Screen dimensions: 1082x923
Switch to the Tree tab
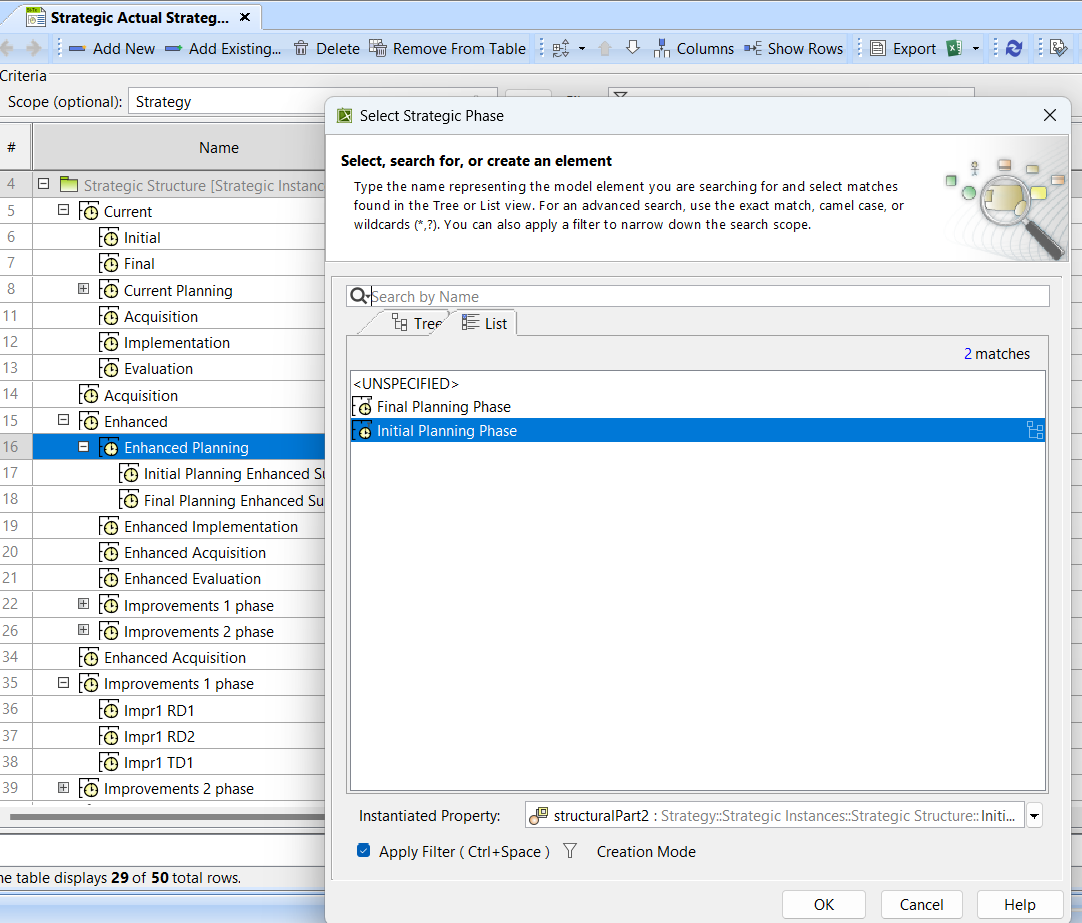click(x=417, y=323)
